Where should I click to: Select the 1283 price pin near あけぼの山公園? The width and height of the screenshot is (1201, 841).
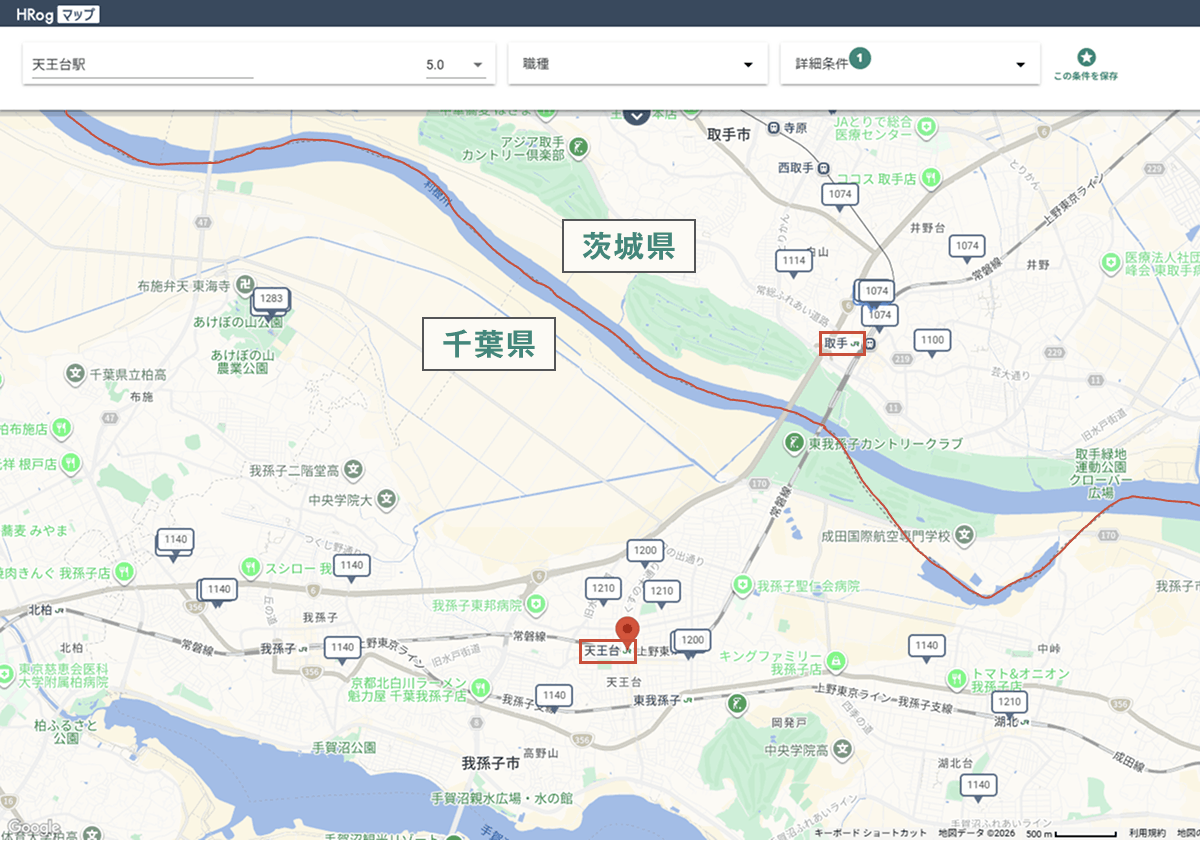coord(269,299)
